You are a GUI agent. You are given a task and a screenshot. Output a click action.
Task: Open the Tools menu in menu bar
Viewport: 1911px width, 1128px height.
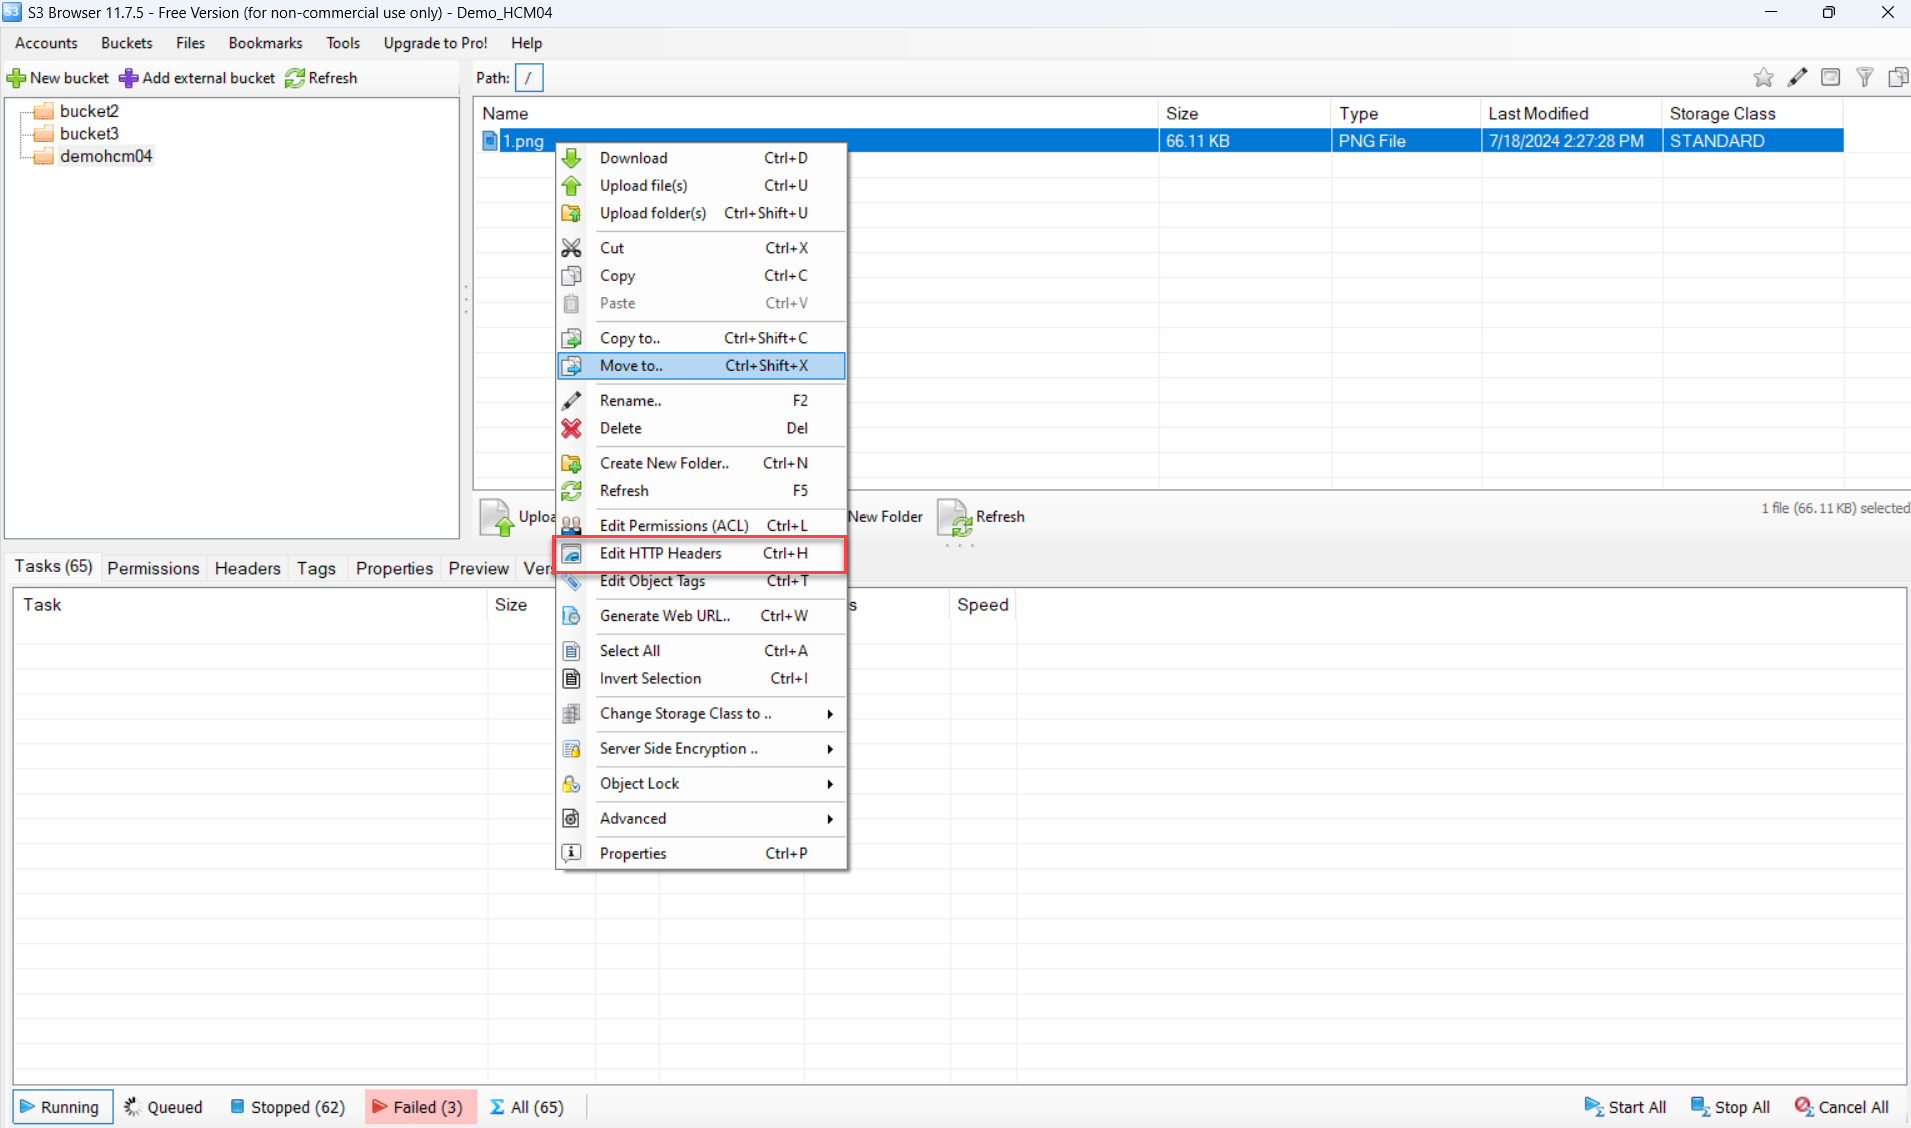[x=342, y=43]
